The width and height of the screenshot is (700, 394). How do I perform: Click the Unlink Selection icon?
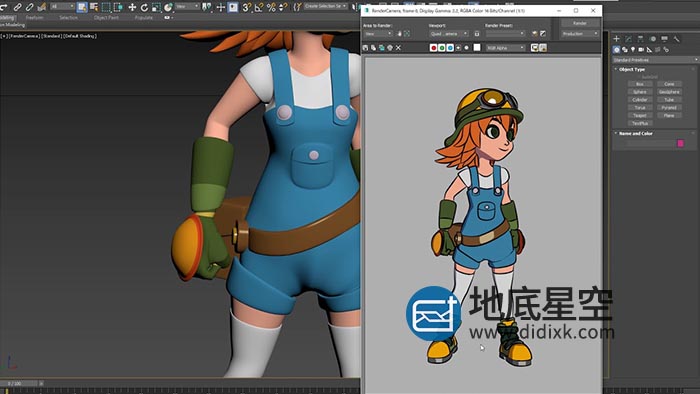[30, 7]
